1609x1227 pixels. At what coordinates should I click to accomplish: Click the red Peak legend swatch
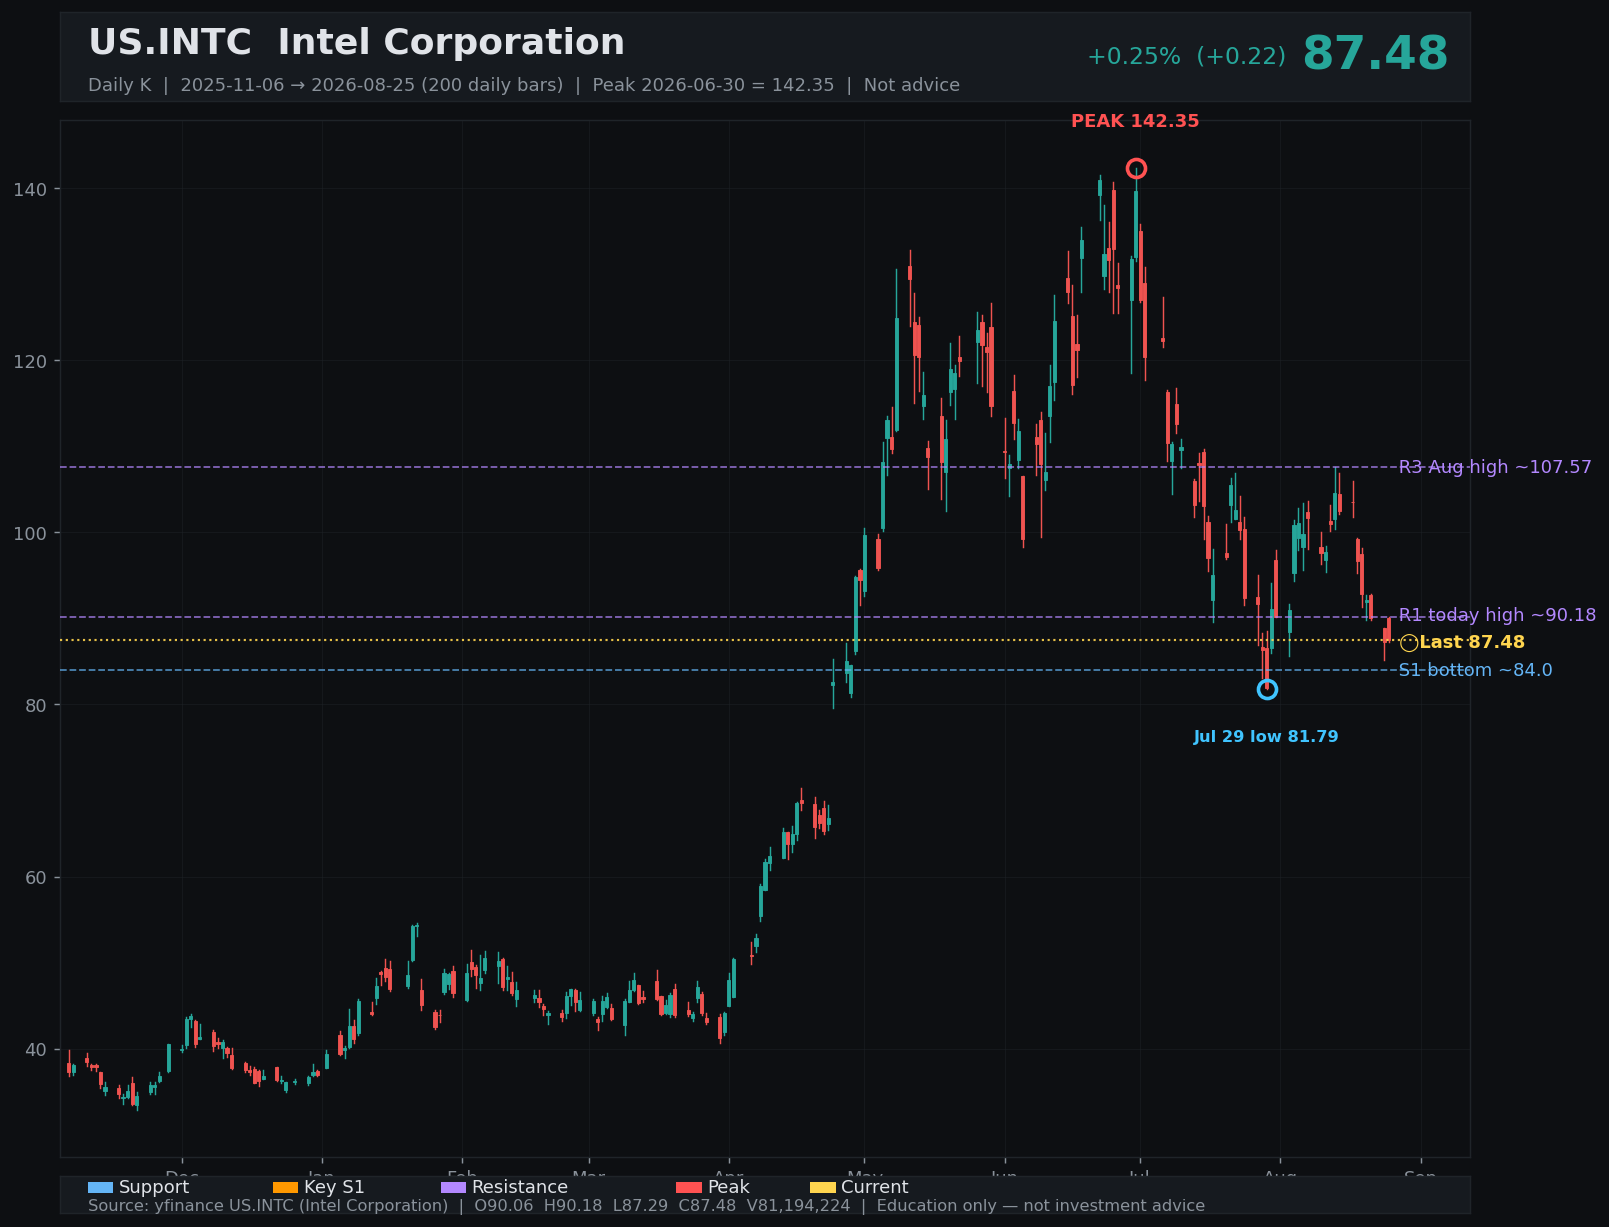pyautogui.click(x=689, y=1188)
